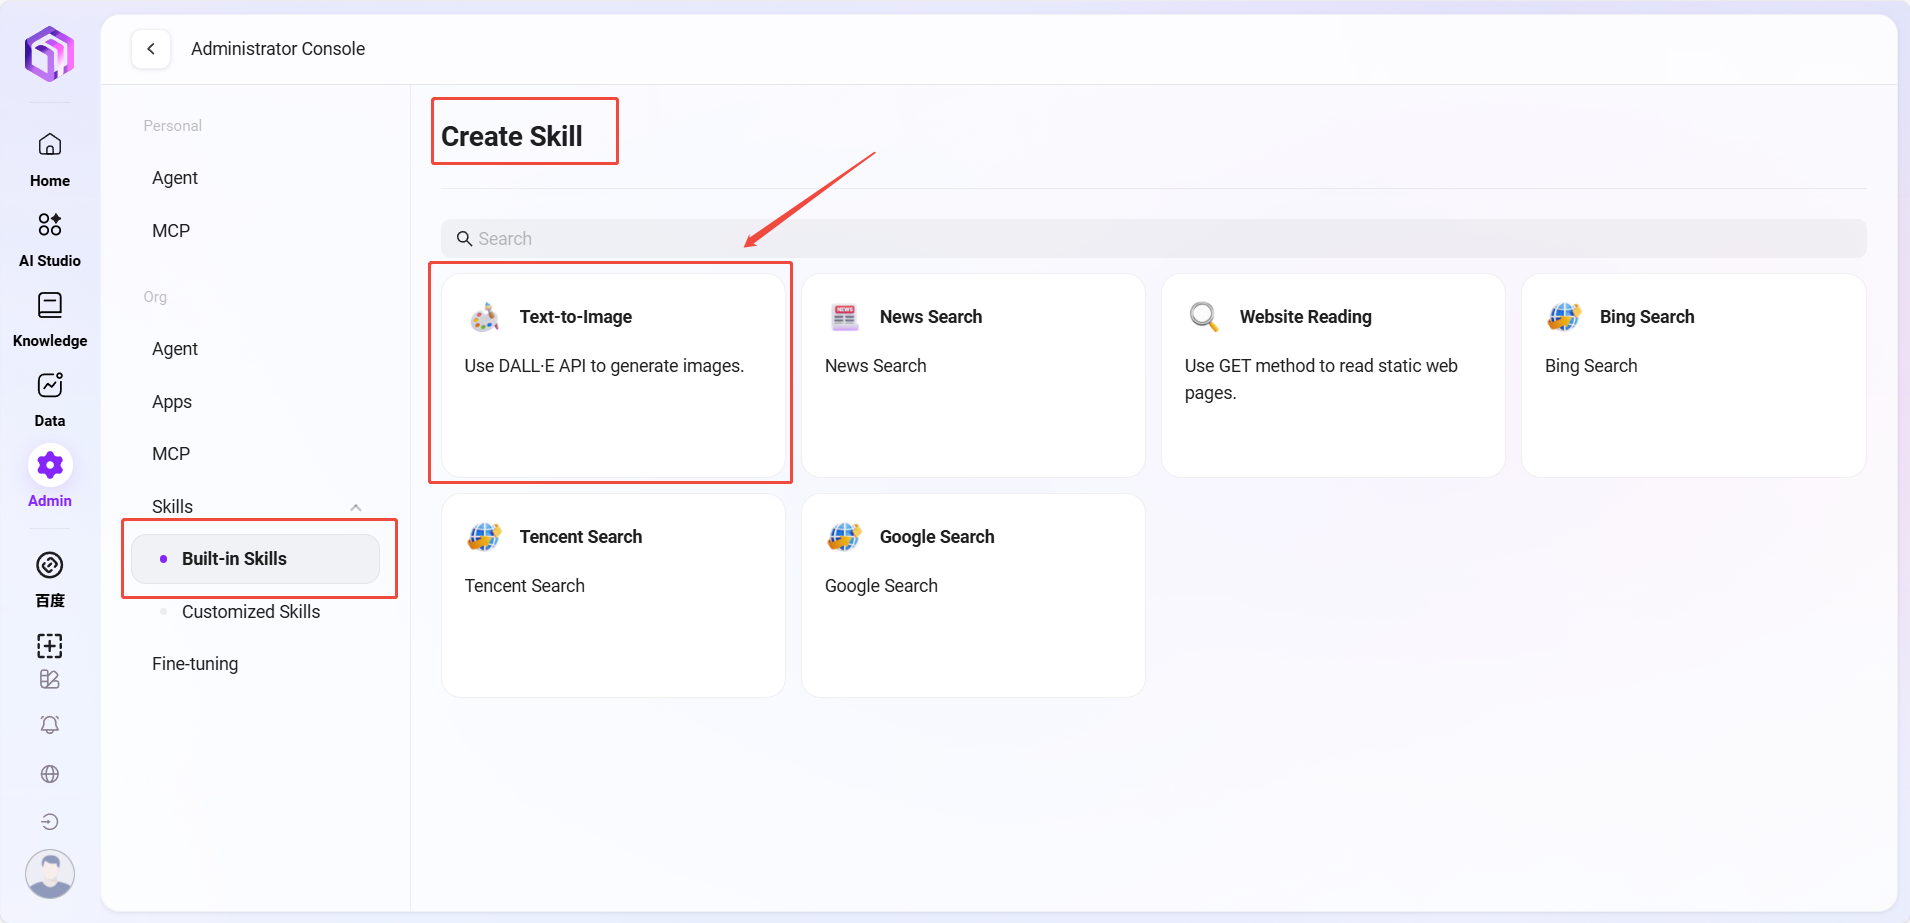
Task: Go to the Data section icon
Action: pos(50,386)
